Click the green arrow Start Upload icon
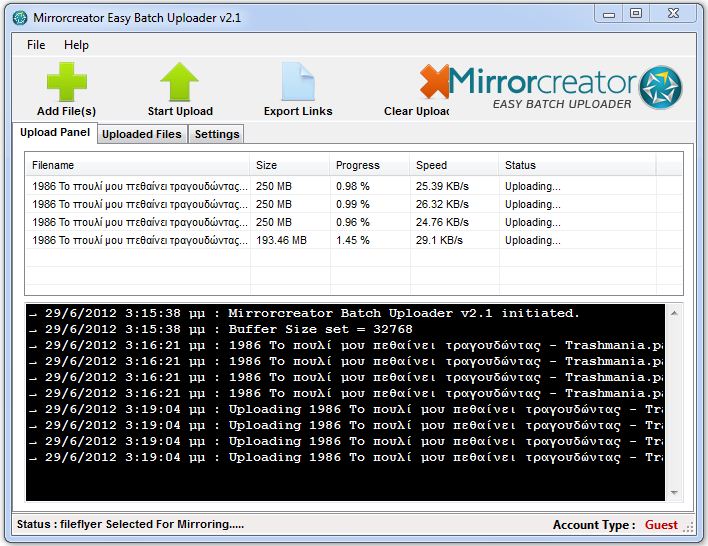Screen dimensions: 708x546 pyautogui.click(x=180, y=82)
